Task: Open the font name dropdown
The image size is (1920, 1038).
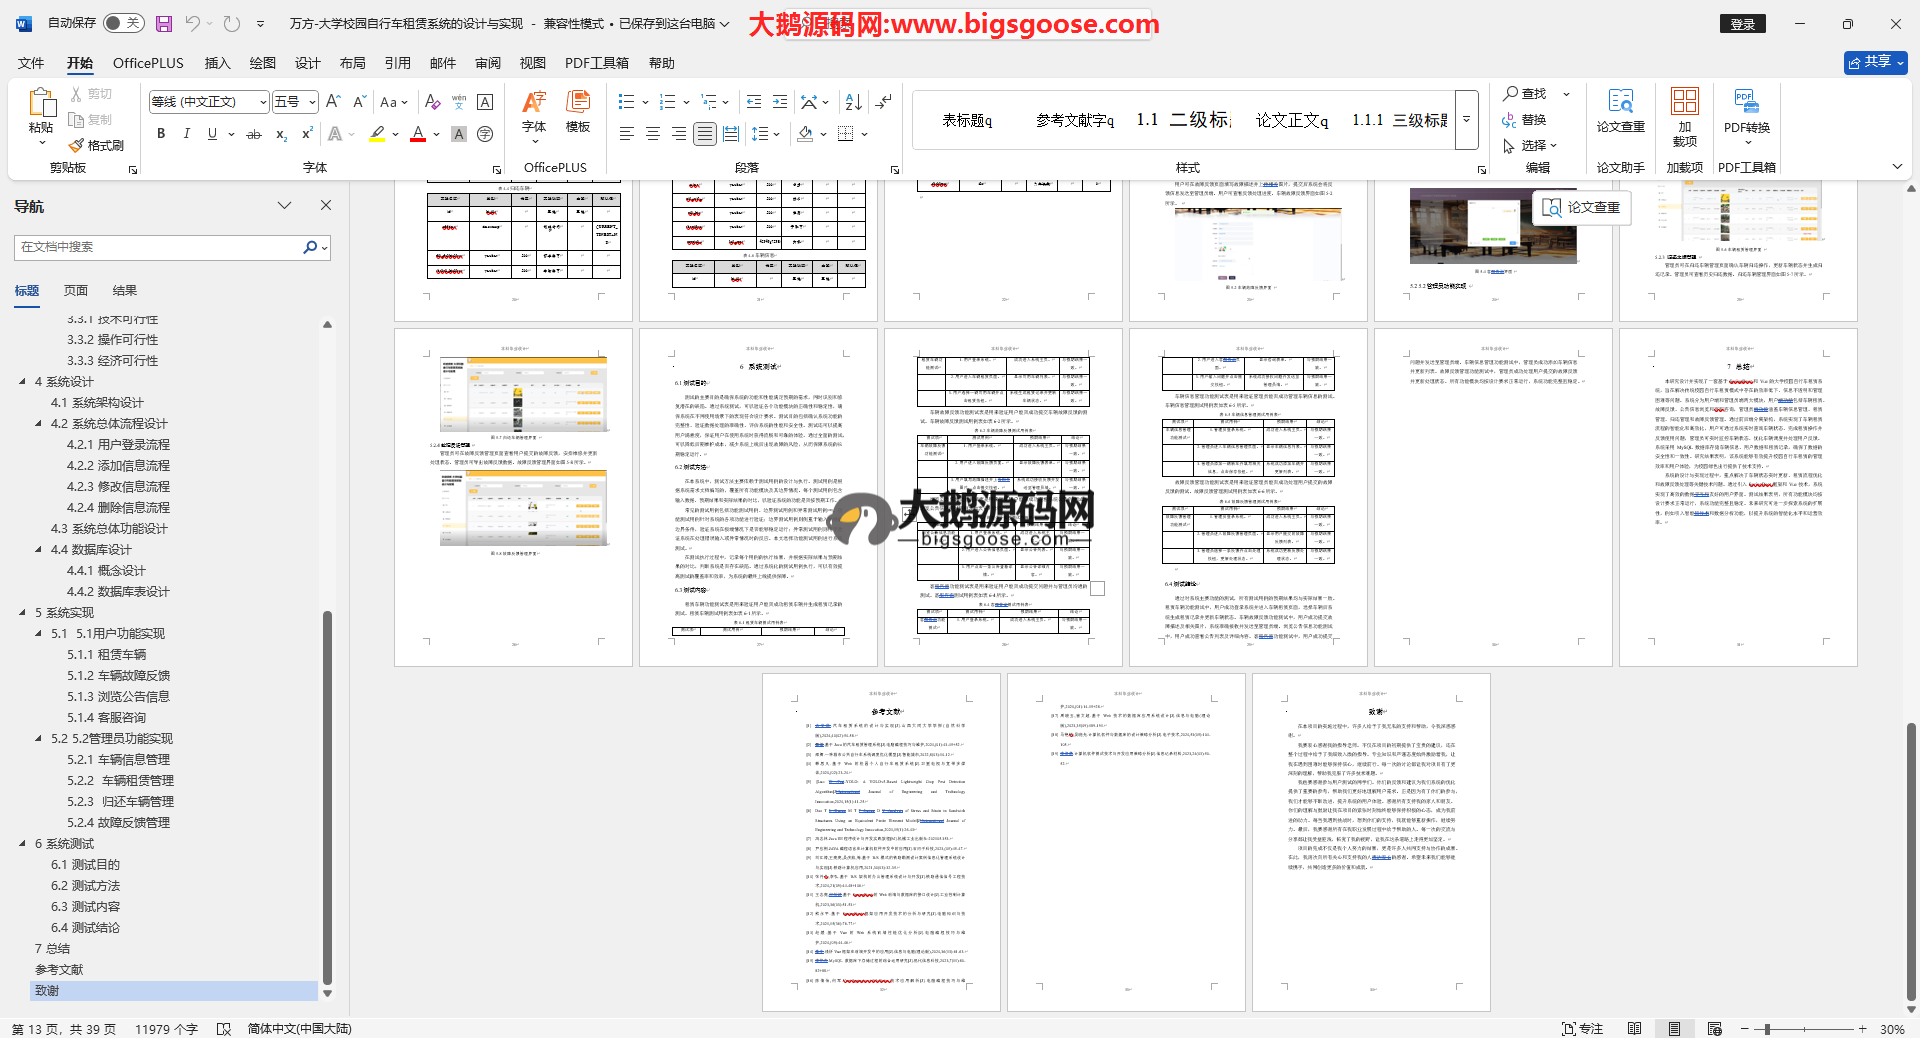Action: pos(263,102)
